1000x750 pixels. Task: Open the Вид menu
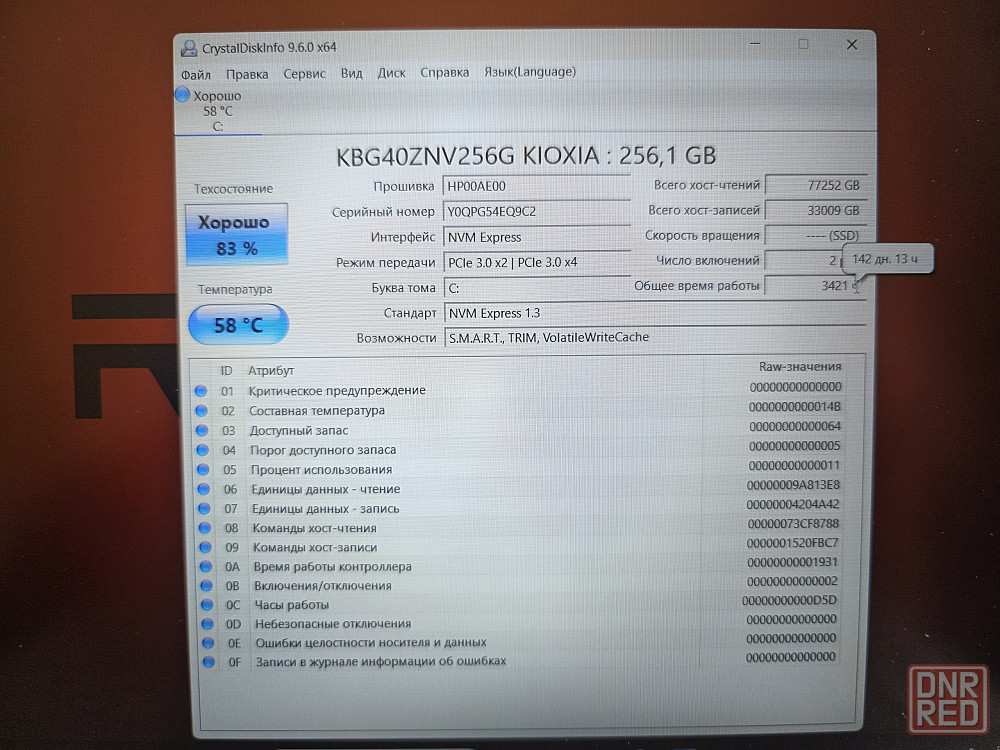351,73
